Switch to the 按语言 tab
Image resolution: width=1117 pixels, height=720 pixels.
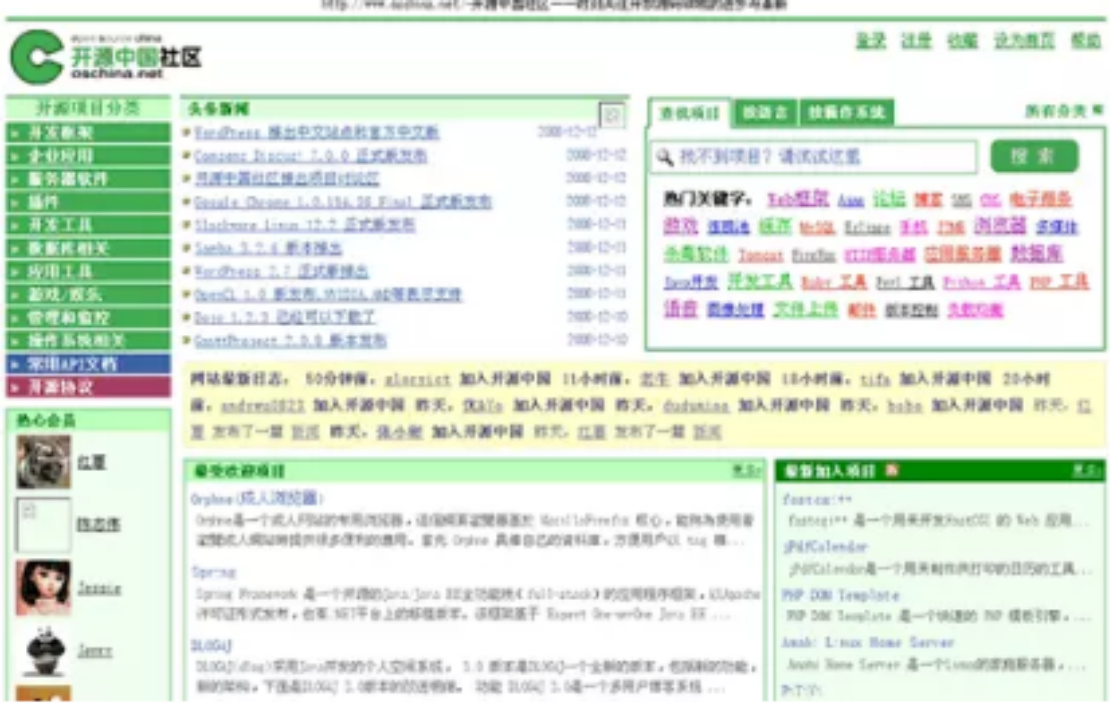[764, 113]
